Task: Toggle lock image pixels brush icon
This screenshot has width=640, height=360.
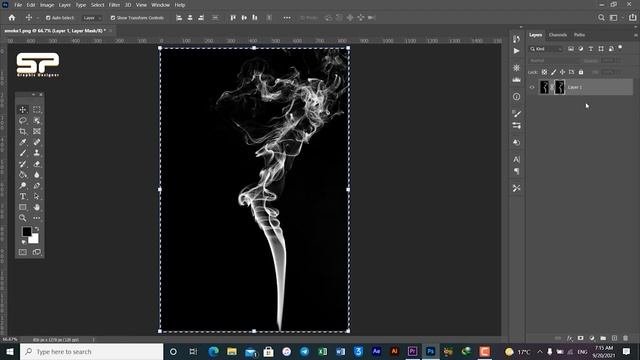Action: (x=553, y=72)
